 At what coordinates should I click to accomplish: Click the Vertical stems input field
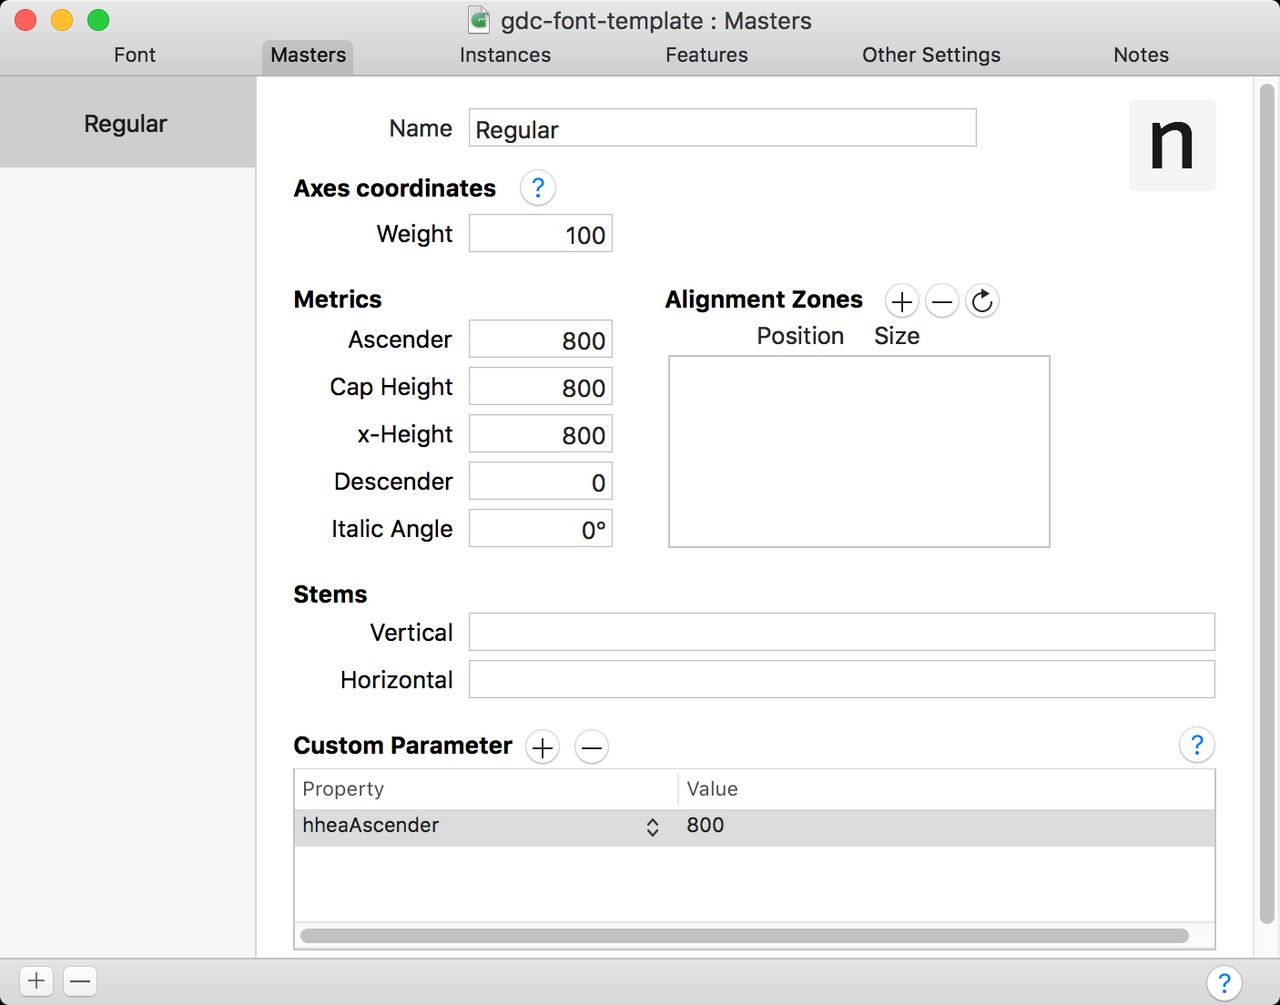pyautogui.click(x=841, y=633)
